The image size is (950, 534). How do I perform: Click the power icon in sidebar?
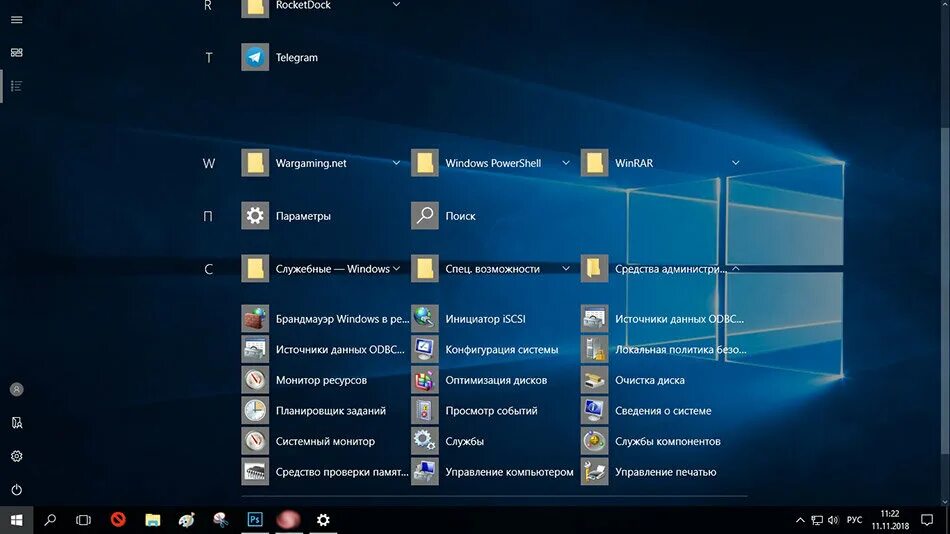16,489
